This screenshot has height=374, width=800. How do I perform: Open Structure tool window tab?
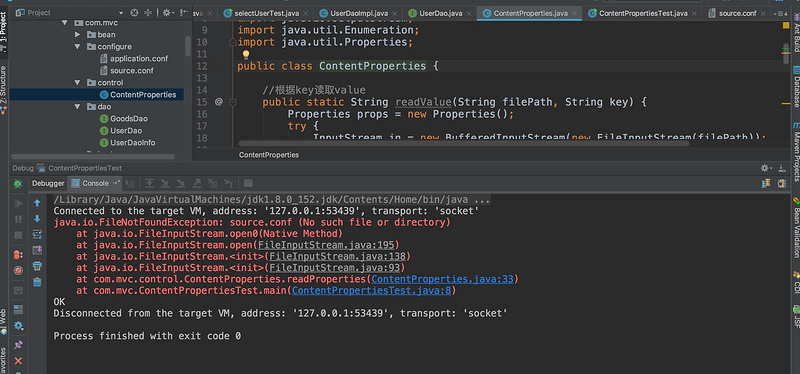coord(4,89)
